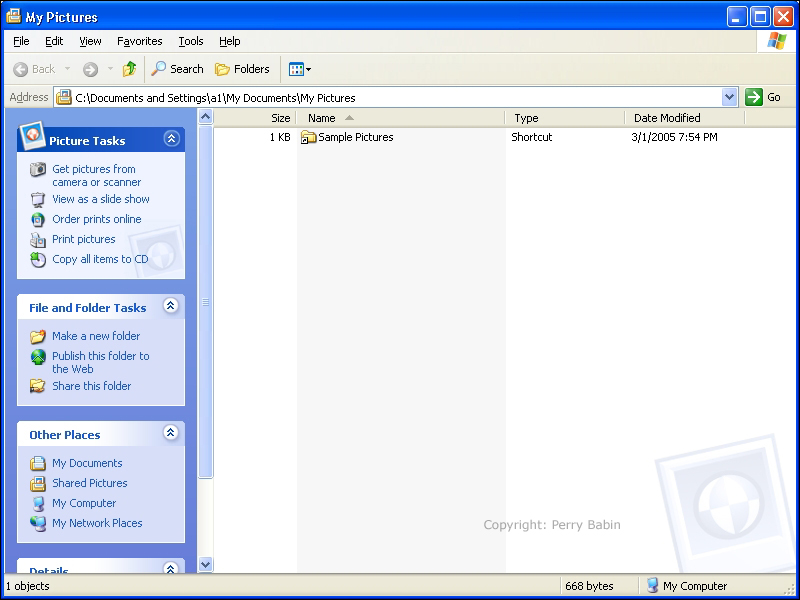Click Copy all items to CD
Image resolution: width=800 pixels, height=600 pixels.
coord(100,259)
